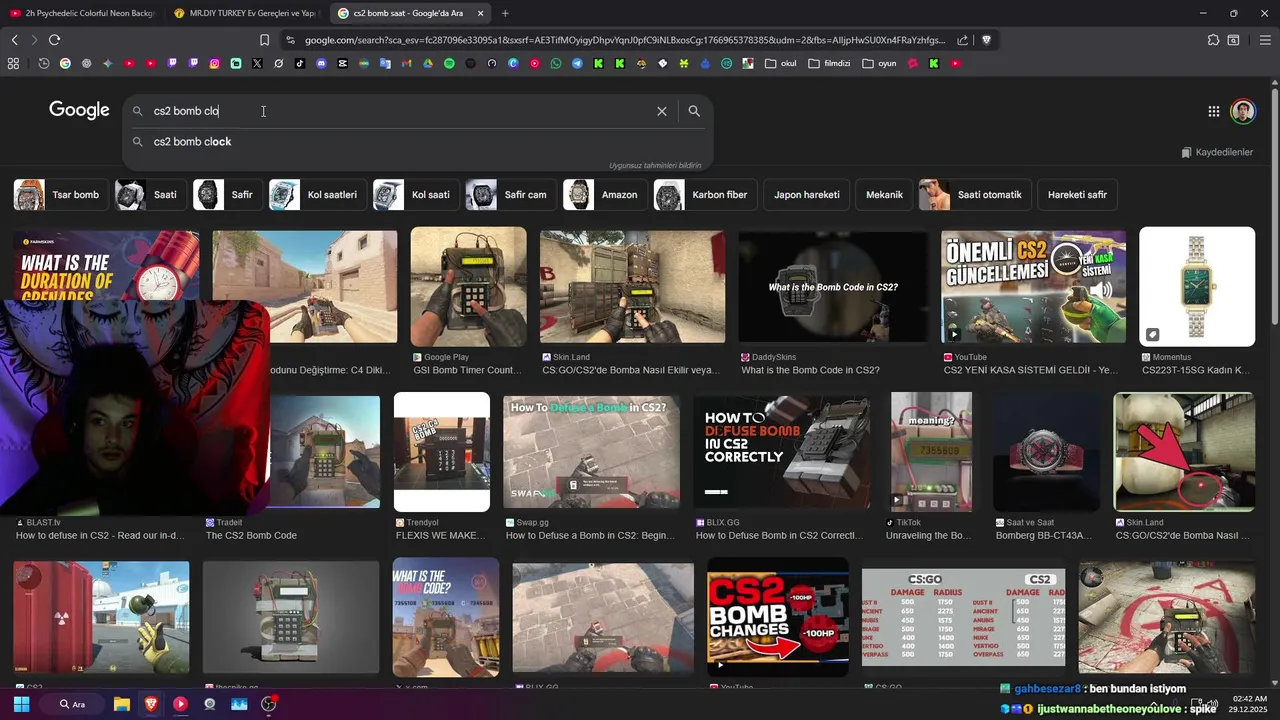Open the BLIX.GG How to Defuse Bomb image
The height and width of the screenshot is (720, 1280).
pyautogui.click(x=781, y=452)
